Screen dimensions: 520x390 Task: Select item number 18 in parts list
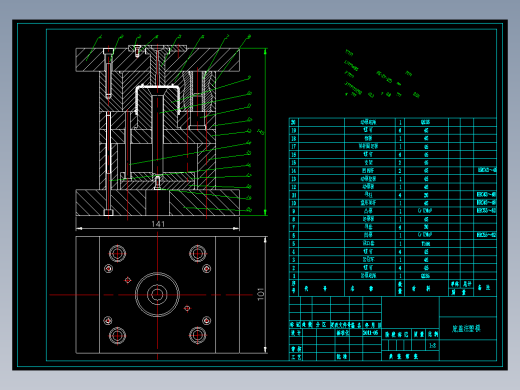click(294, 138)
